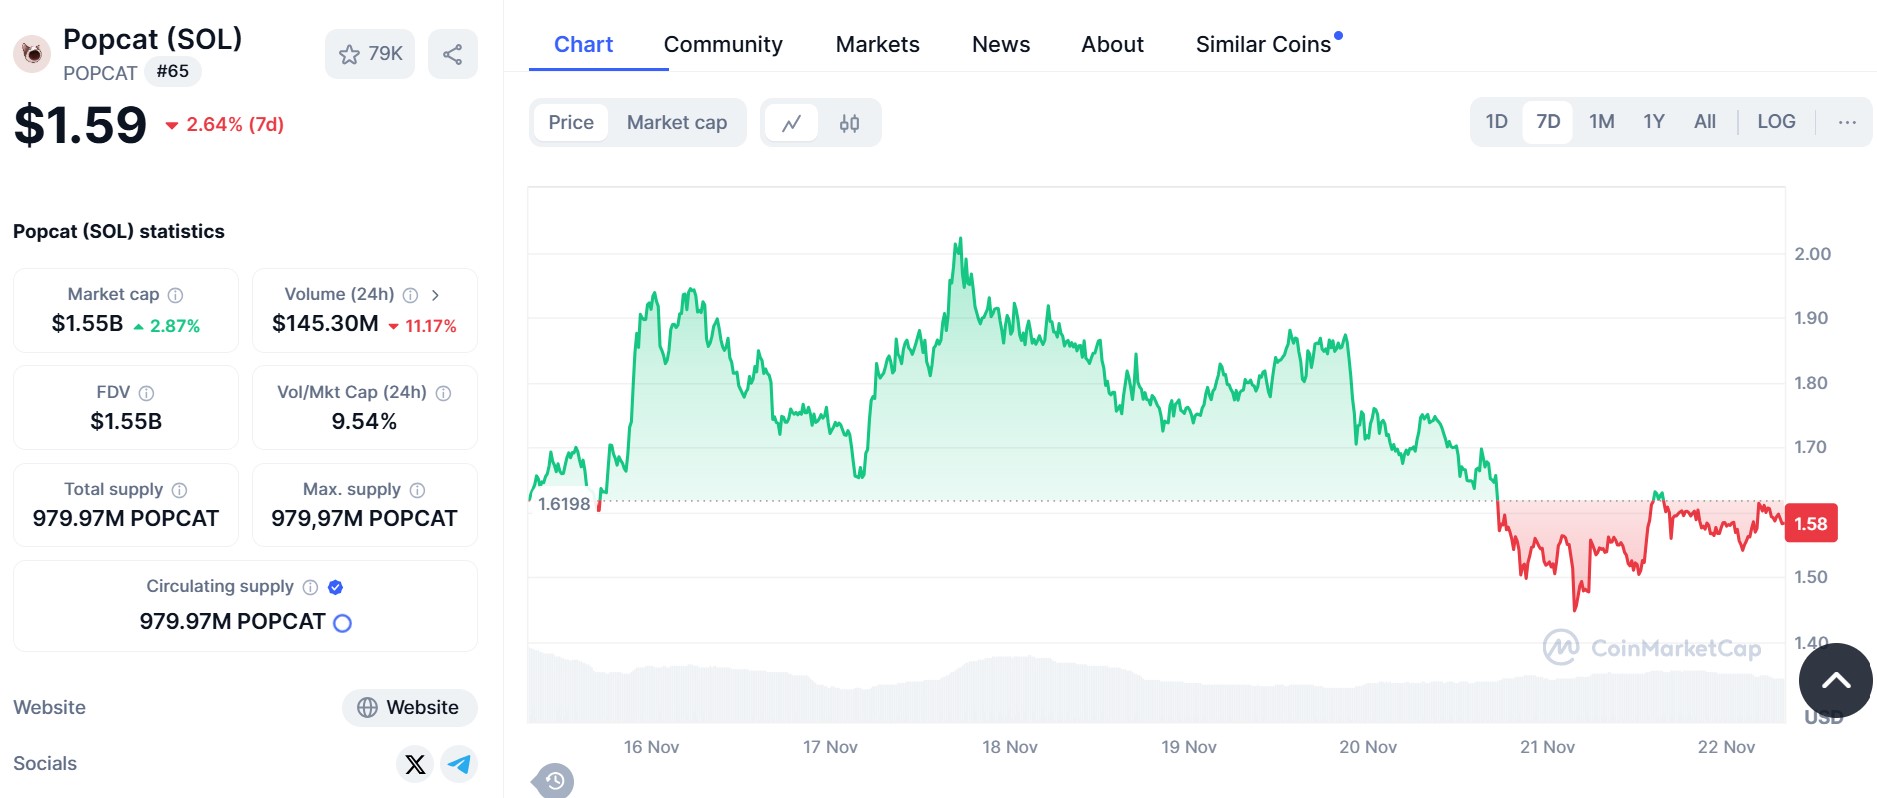
Task: Switch to candlestick chart icon
Action: coord(849,123)
